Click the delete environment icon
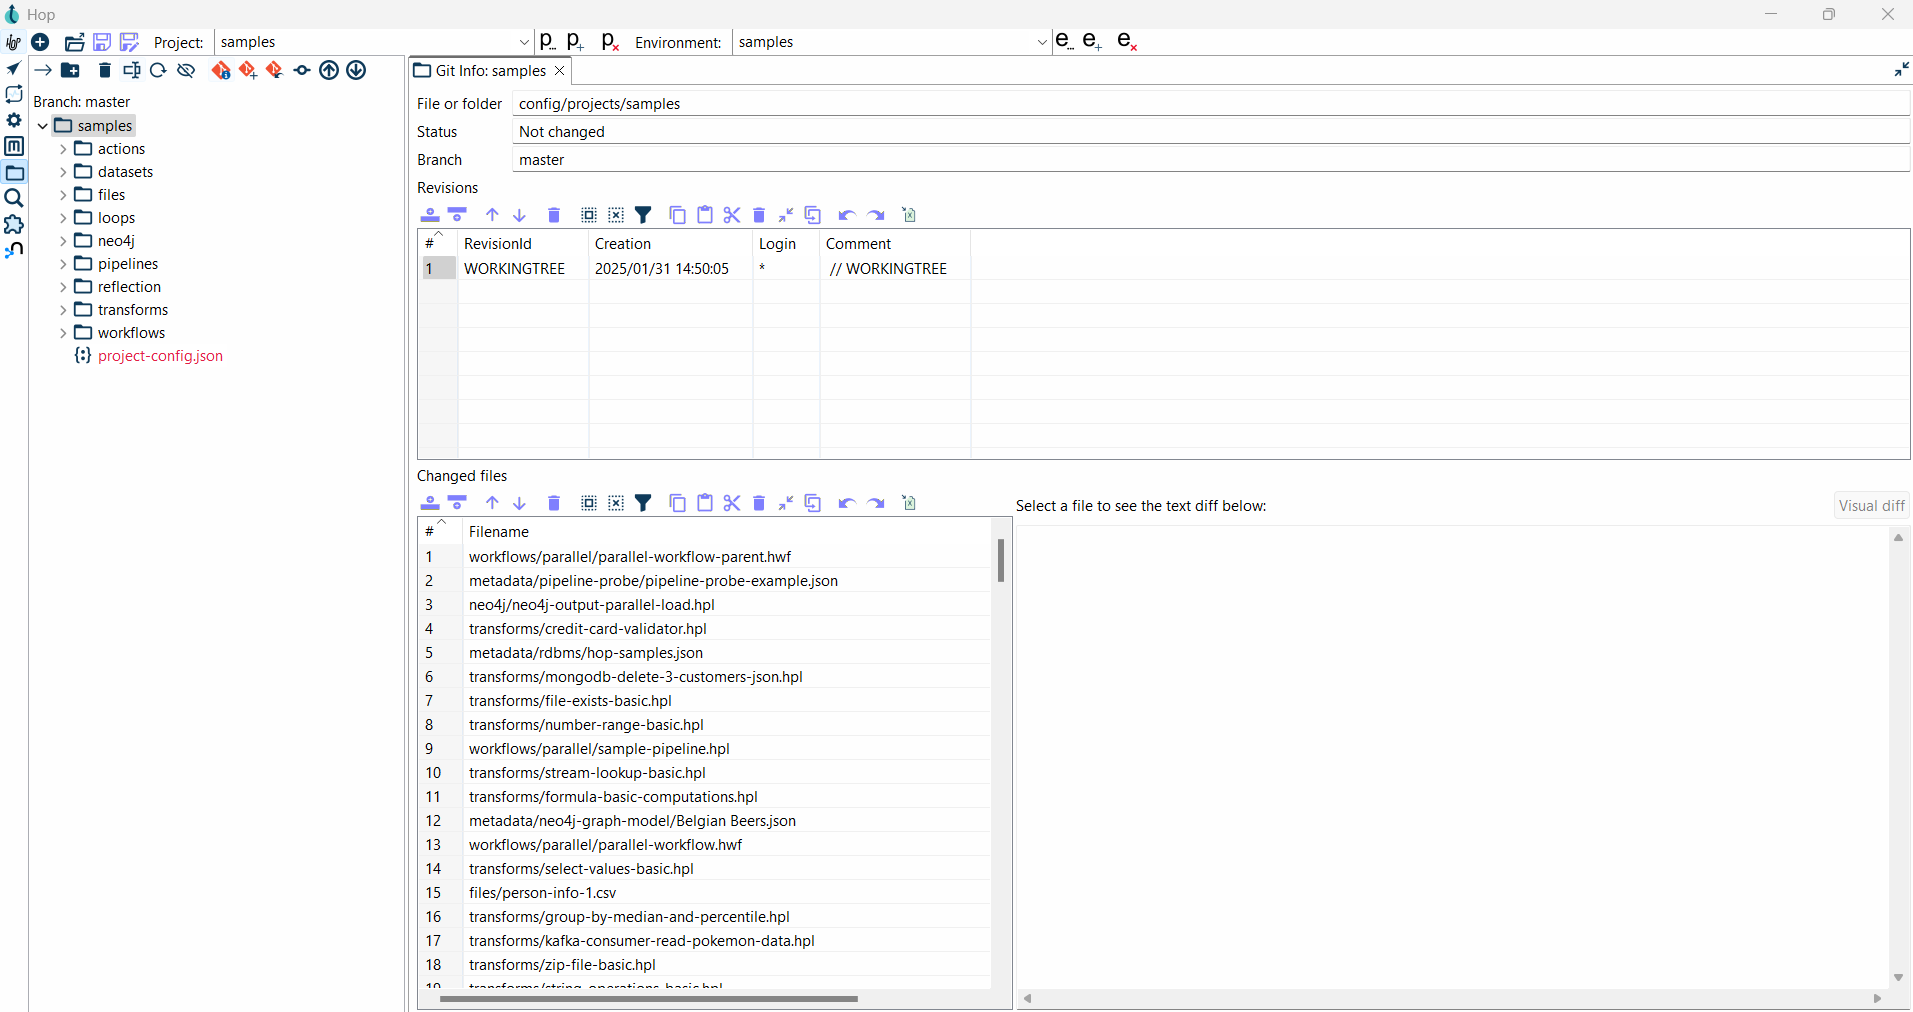 tap(1127, 41)
